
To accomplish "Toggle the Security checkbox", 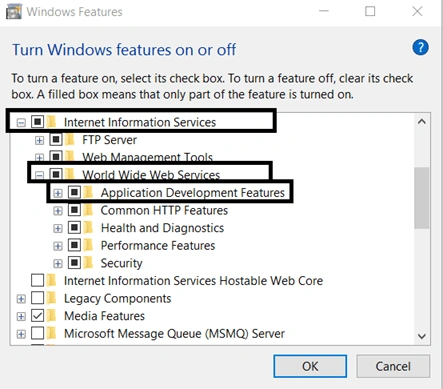I will click(74, 263).
